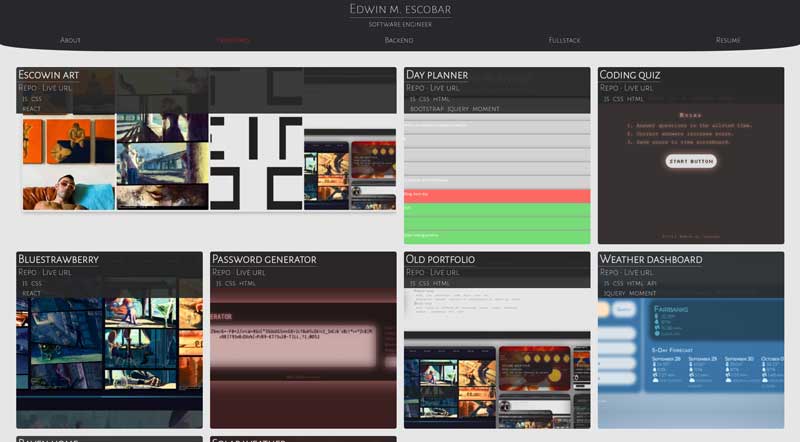The height and width of the screenshot is (442, 800).
Task: Open the Repo link for Escowin art
Action: pos(27,88)
